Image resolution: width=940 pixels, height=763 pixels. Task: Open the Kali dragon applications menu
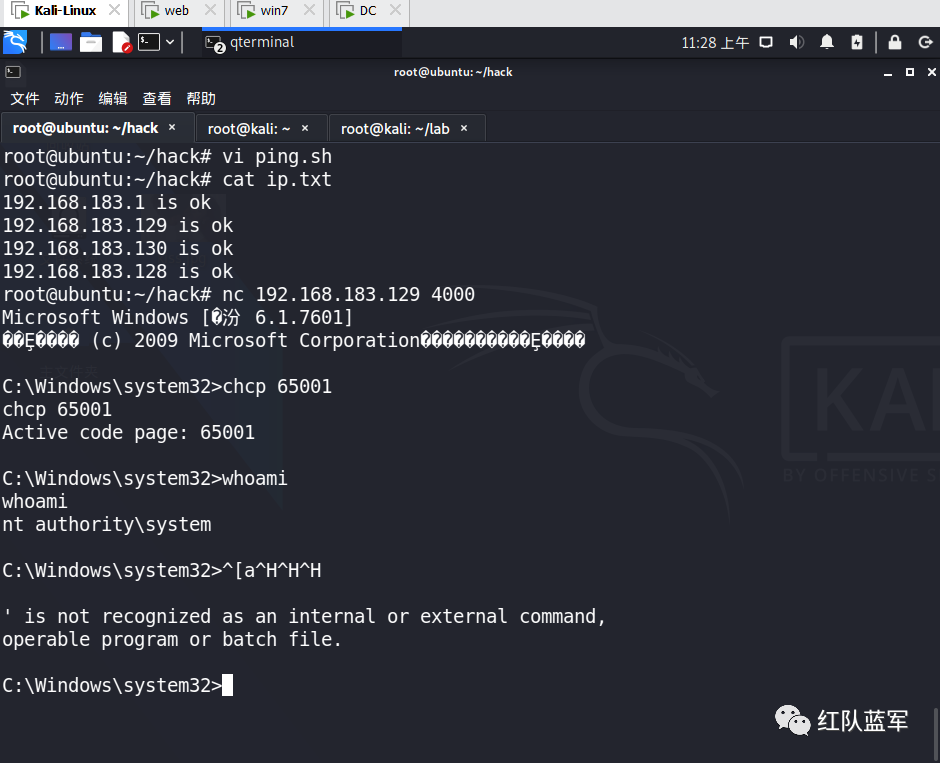point(15,43)
